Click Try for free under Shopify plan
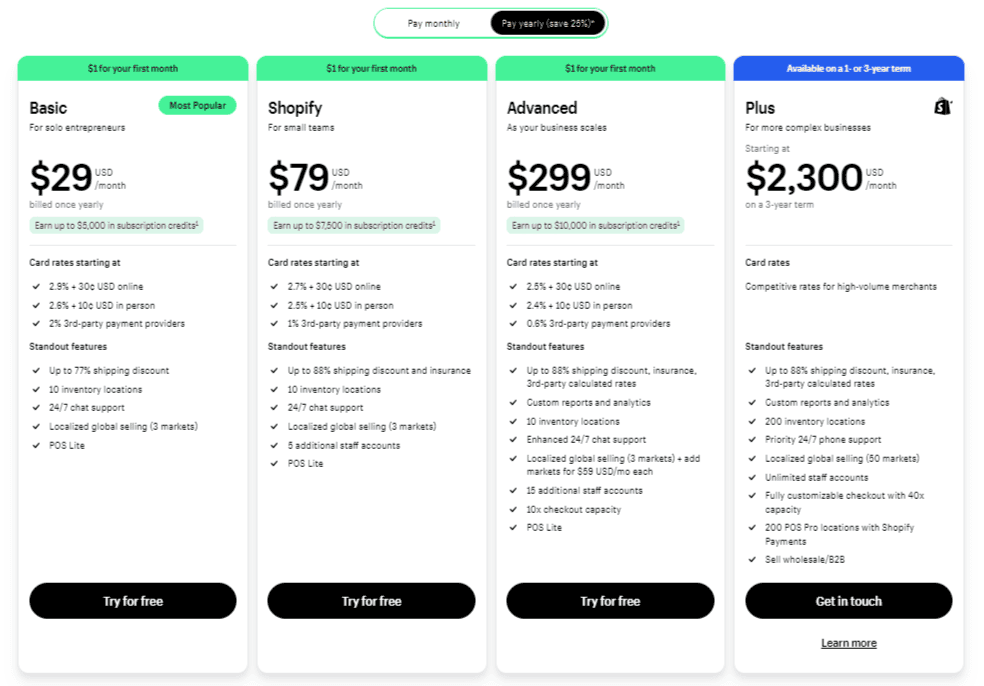984x686 pixels. [372, 601]
